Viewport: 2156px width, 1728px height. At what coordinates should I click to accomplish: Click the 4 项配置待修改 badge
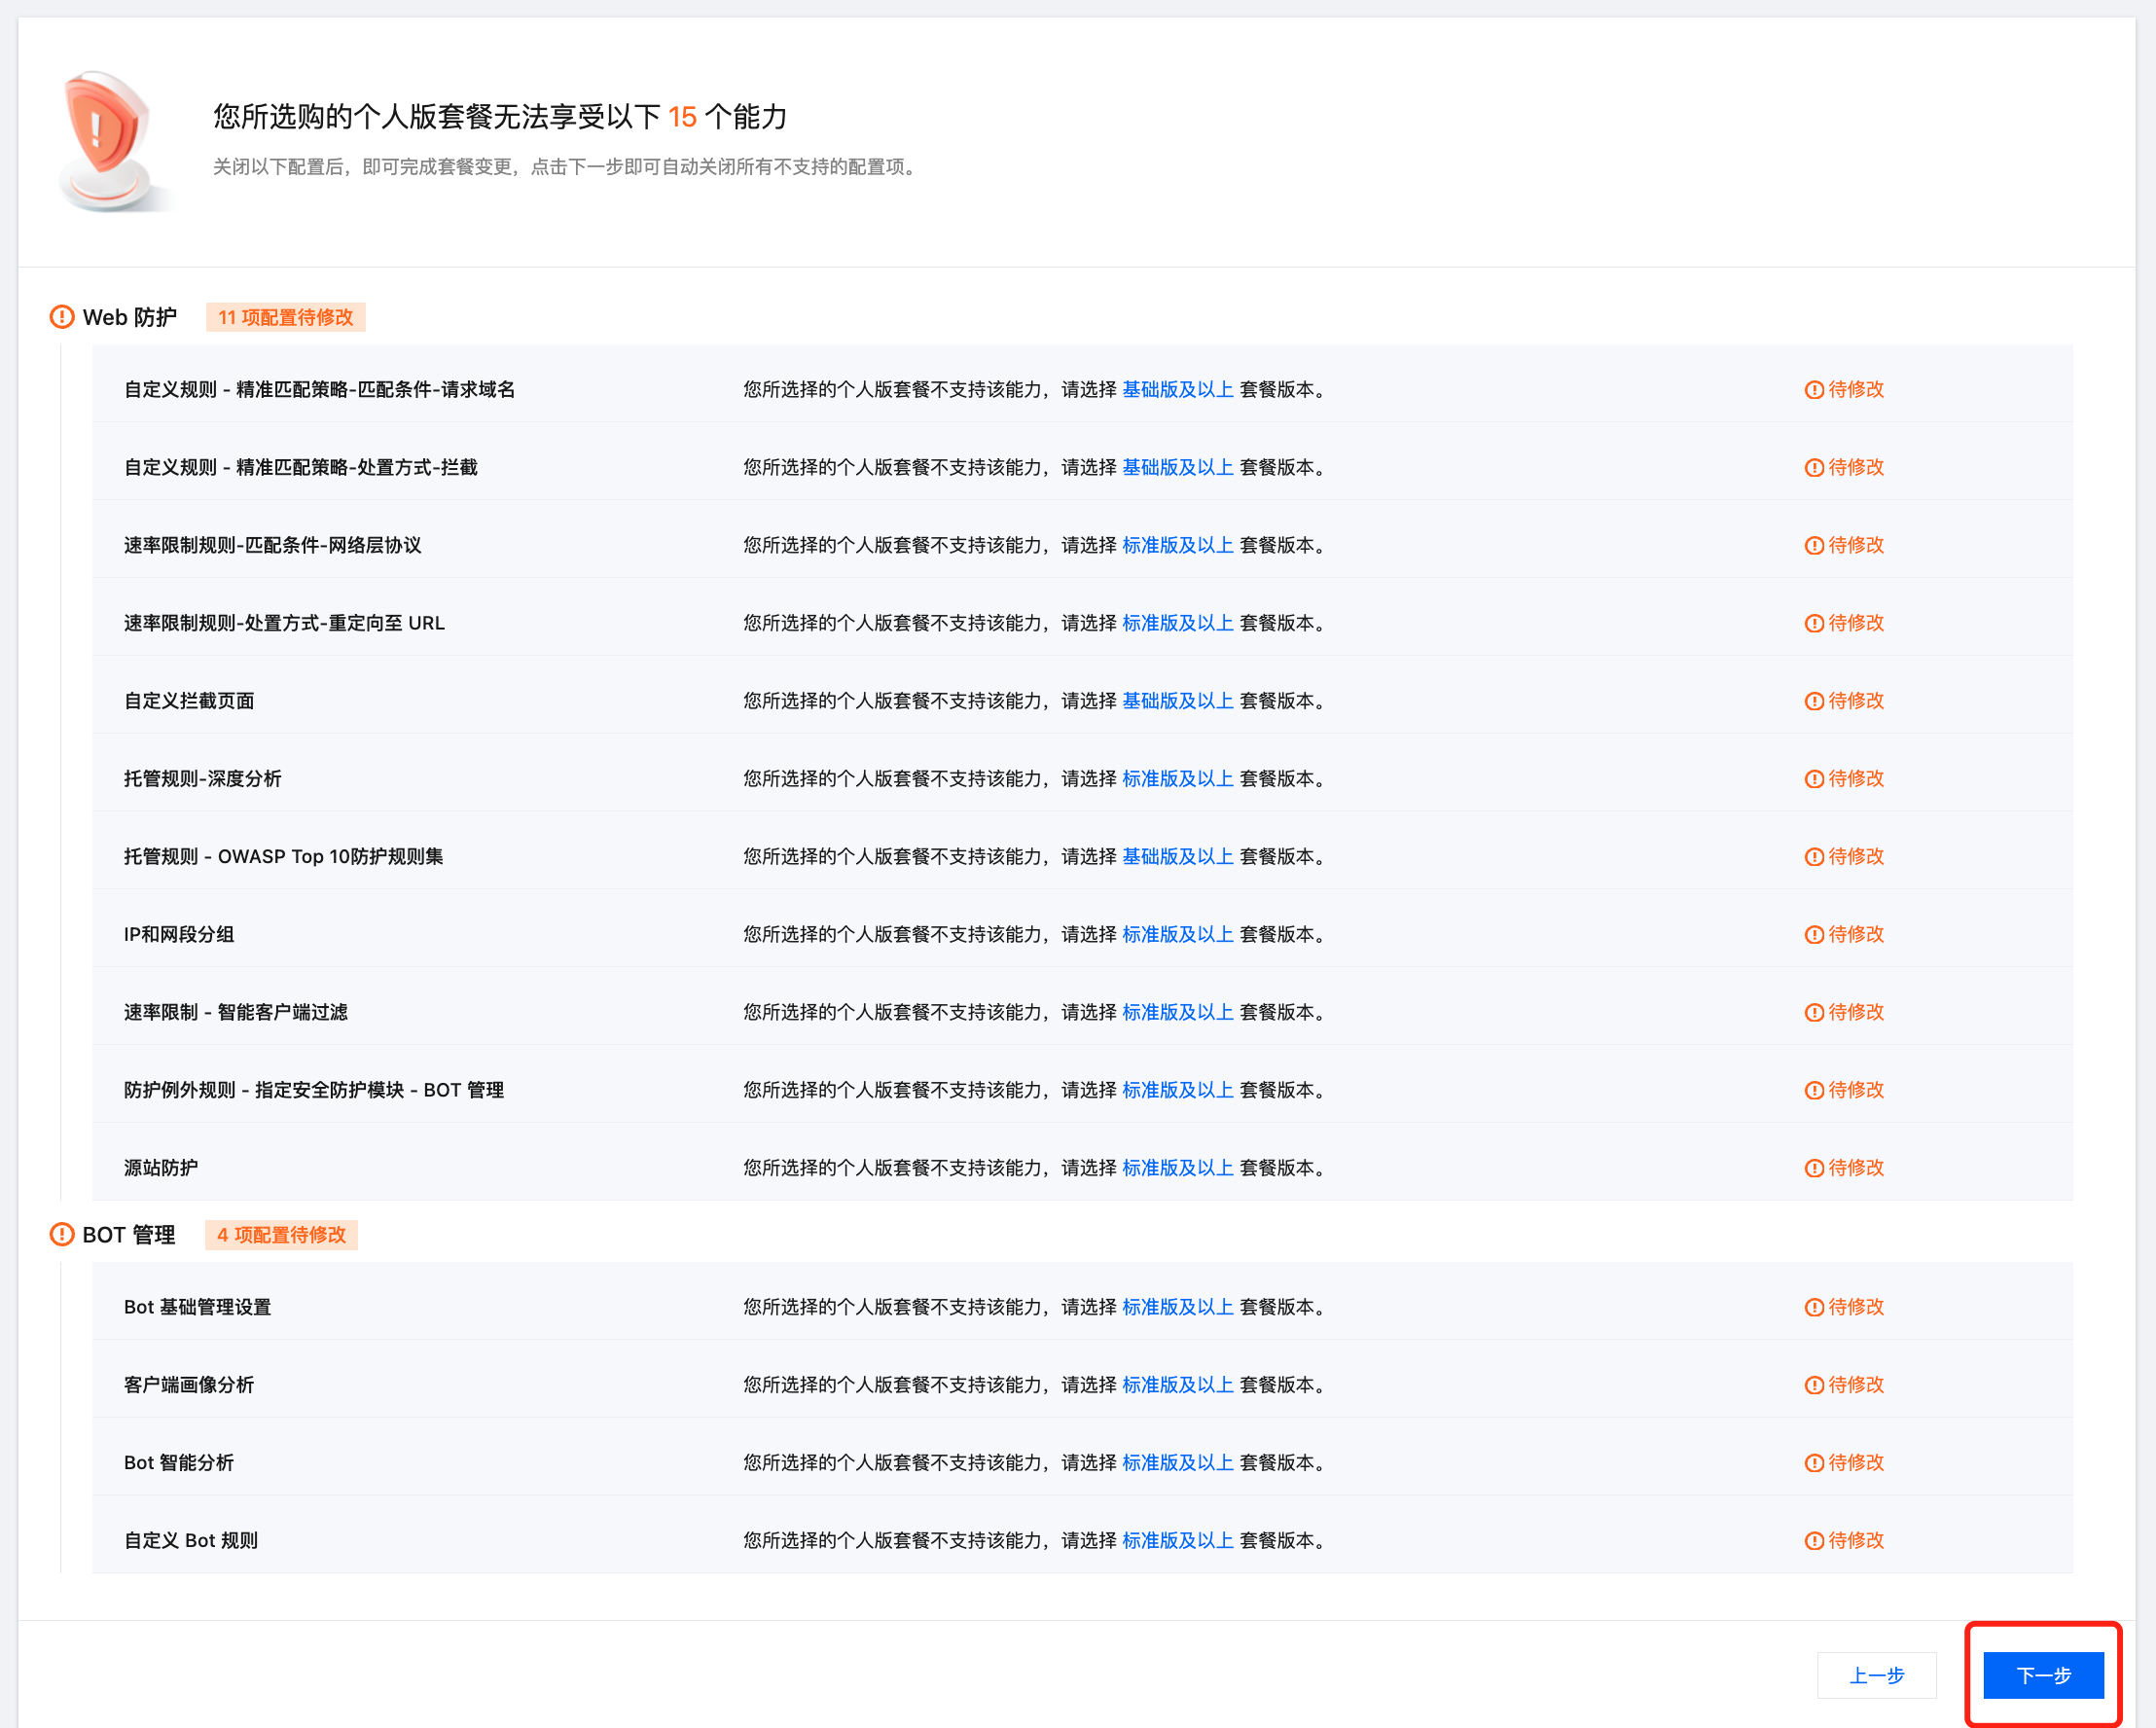point(281,1234)
